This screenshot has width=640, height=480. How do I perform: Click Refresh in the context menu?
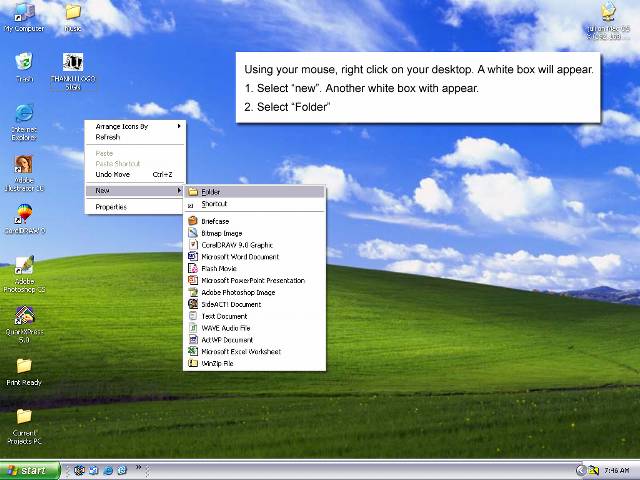pyautogui.click(x=135, y=137)
